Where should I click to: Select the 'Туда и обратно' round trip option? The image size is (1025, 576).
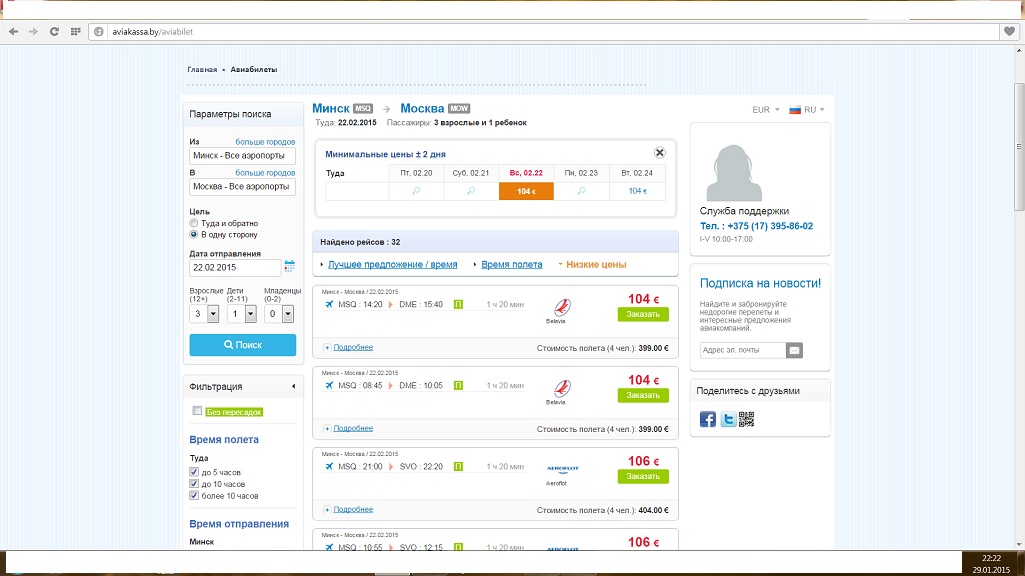pos(194,223)
